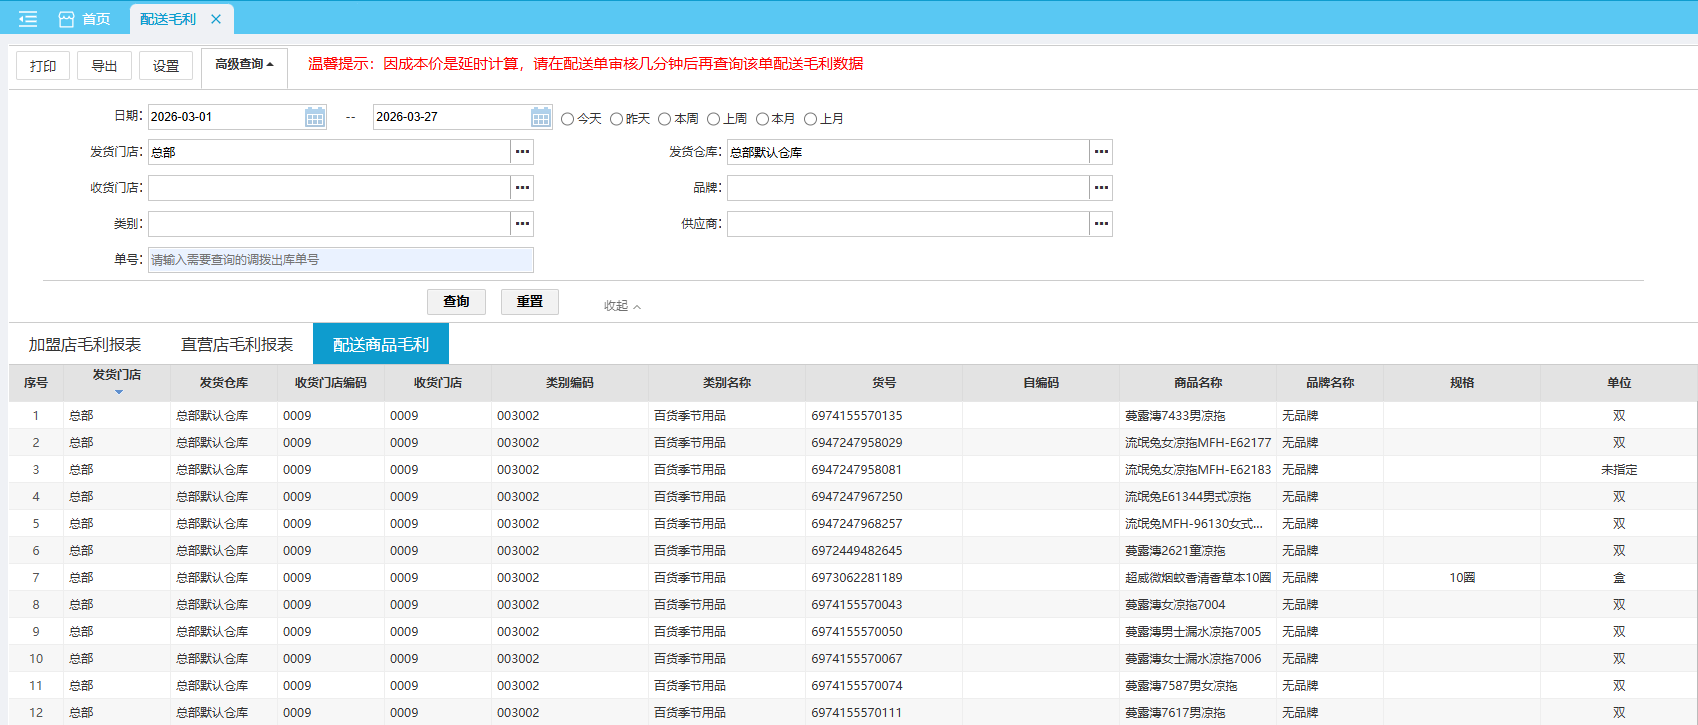This screenshot has width=1698, height=725.
Task: Select the 今天 radio button
Action: [x=568, y=119]
